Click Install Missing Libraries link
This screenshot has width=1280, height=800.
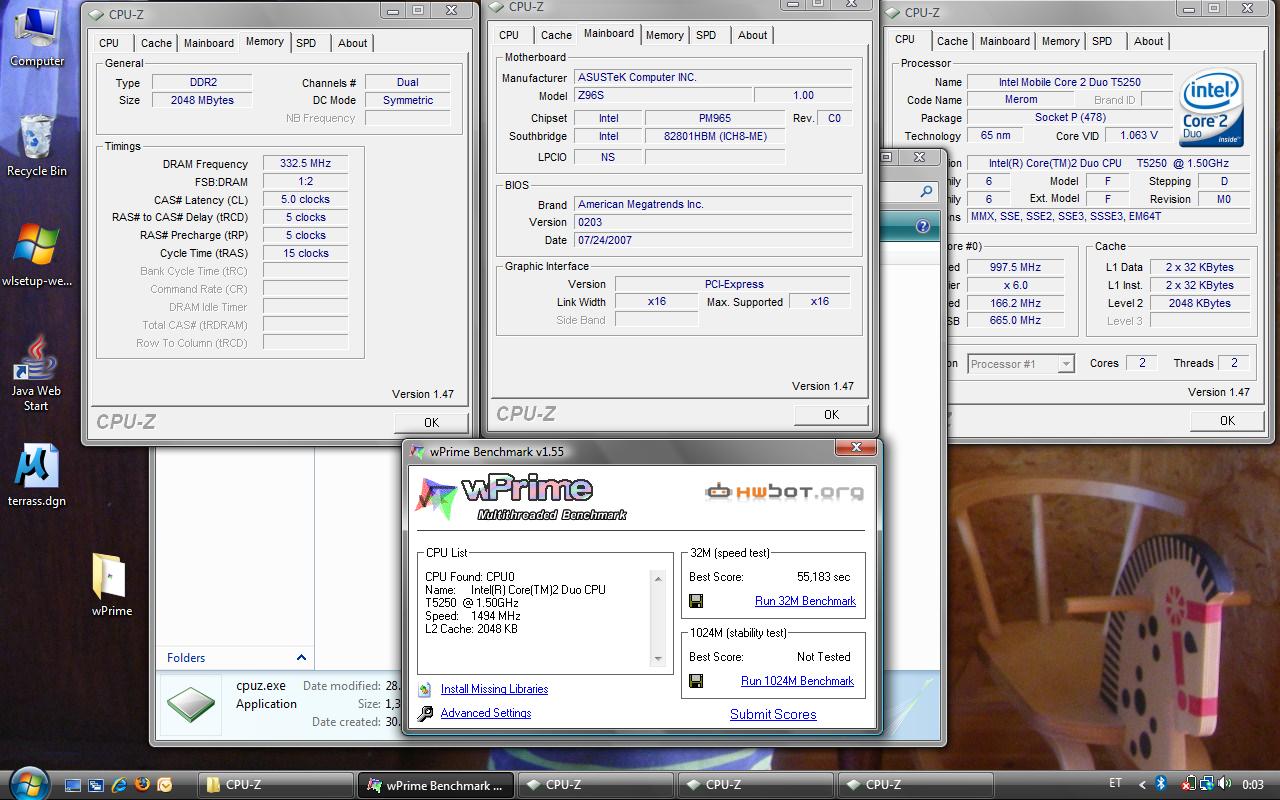494,689
